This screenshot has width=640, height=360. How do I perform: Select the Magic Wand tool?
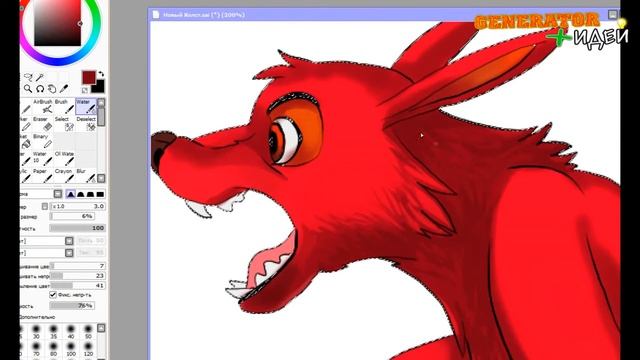[x=40, y=77]
